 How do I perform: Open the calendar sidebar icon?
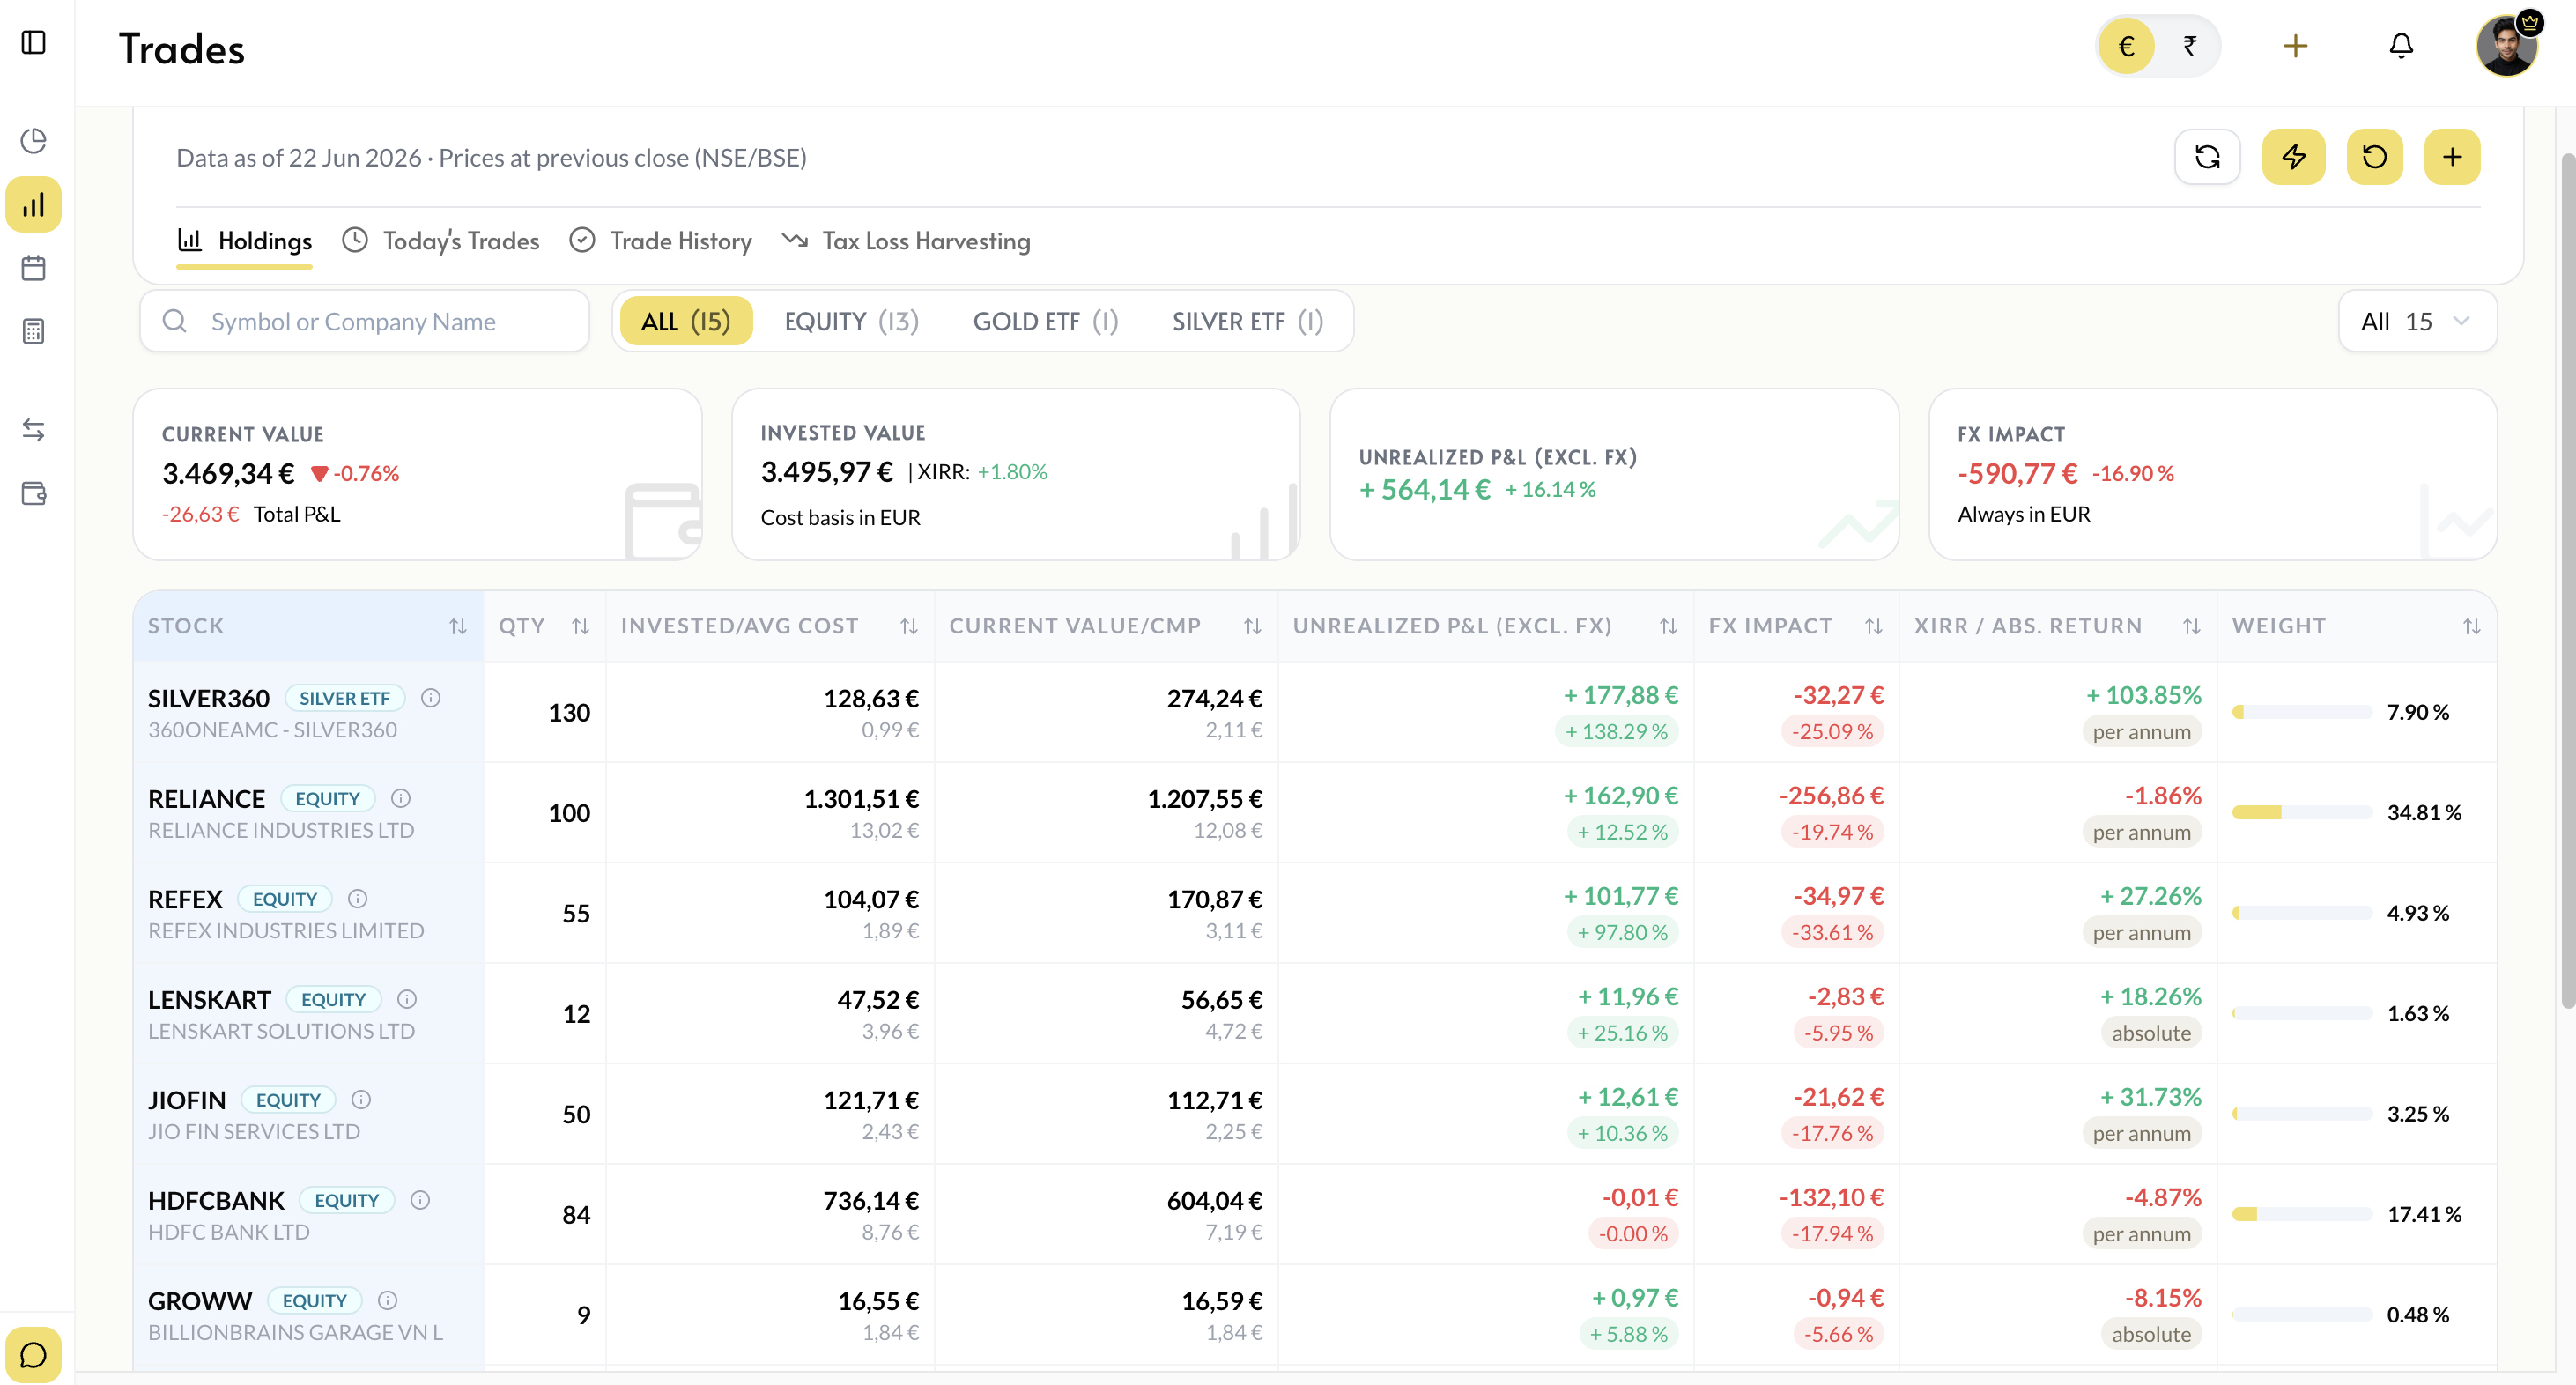33,268
